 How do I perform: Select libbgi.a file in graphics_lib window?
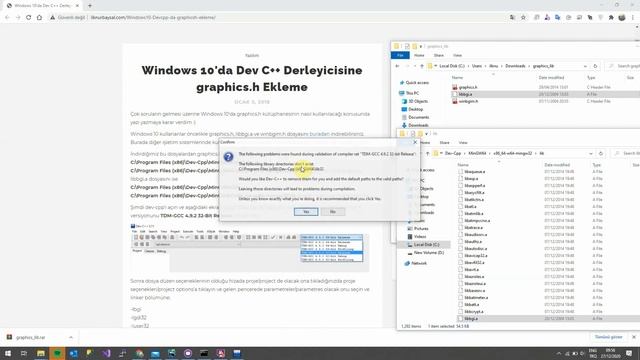(465, 94)
